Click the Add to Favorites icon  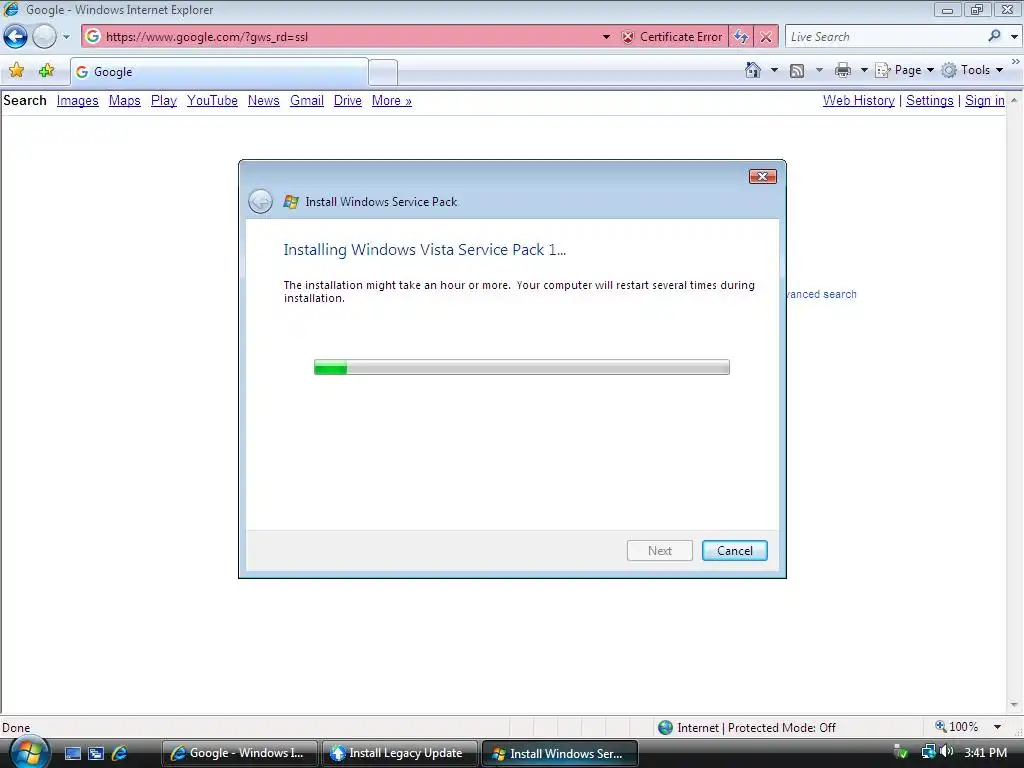click(46, 71)
